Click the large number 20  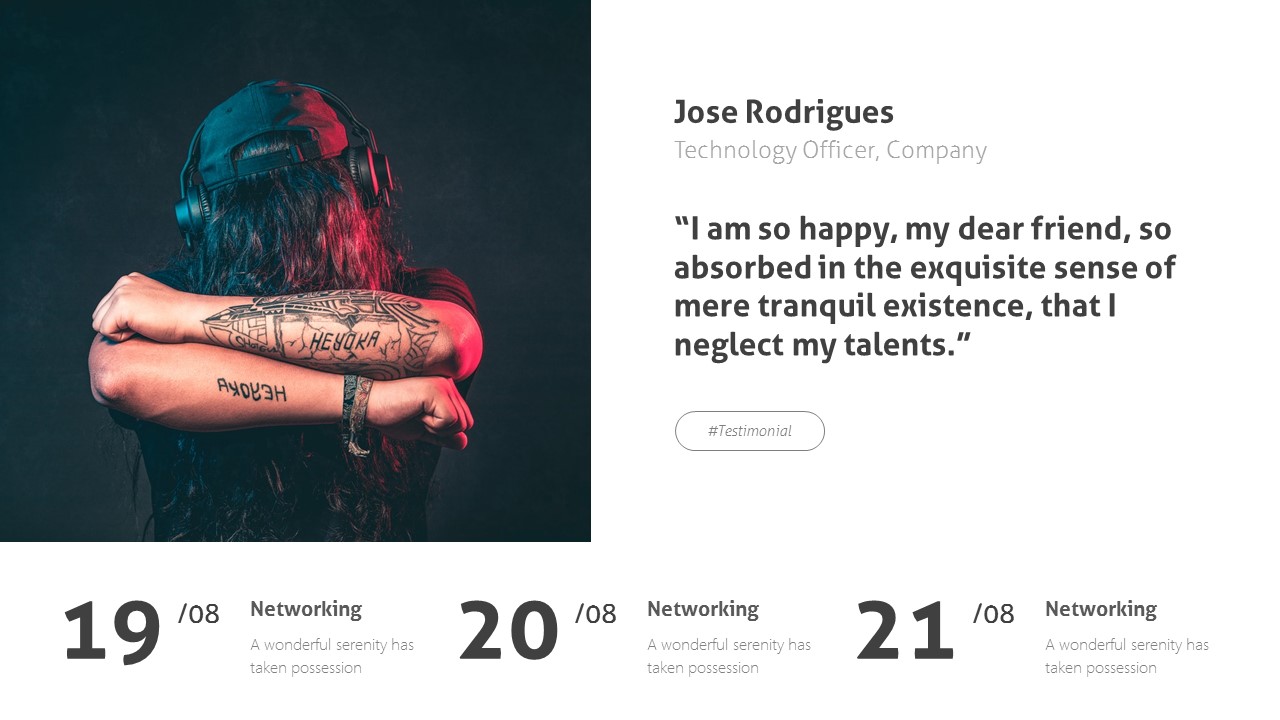pos(508,632)
